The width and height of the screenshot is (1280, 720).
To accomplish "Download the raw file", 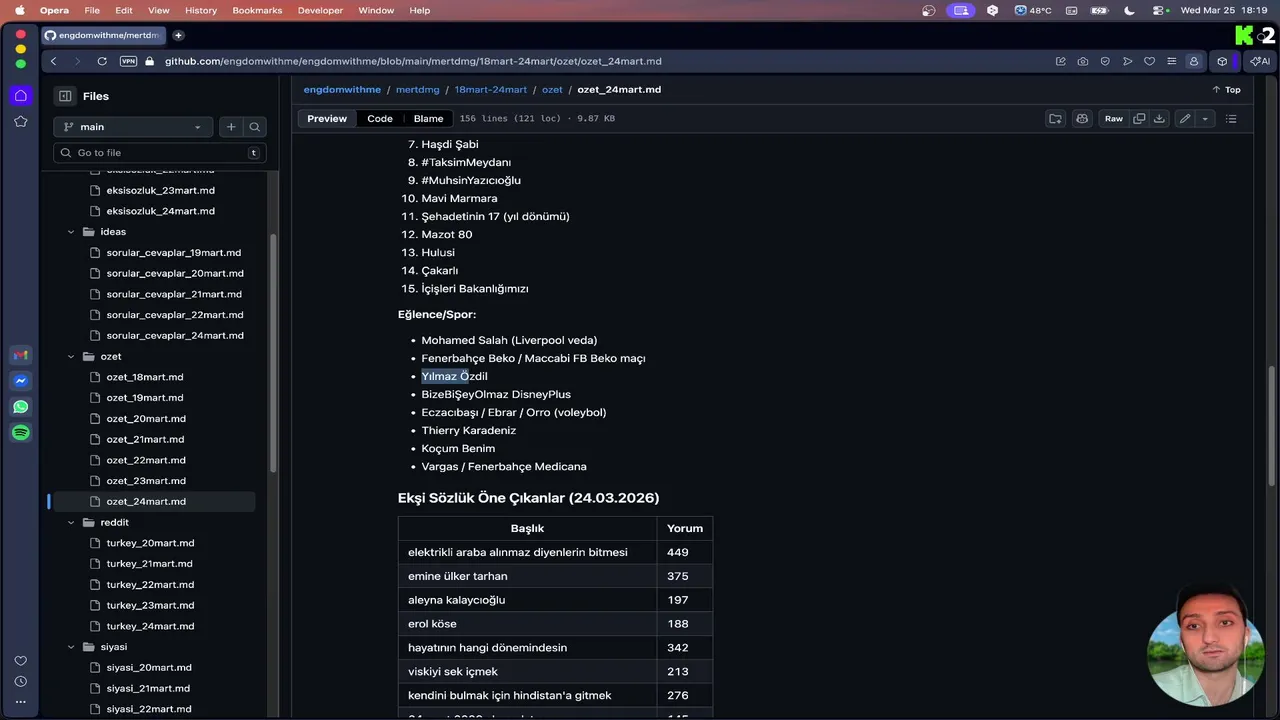I will click(1159, 119).
